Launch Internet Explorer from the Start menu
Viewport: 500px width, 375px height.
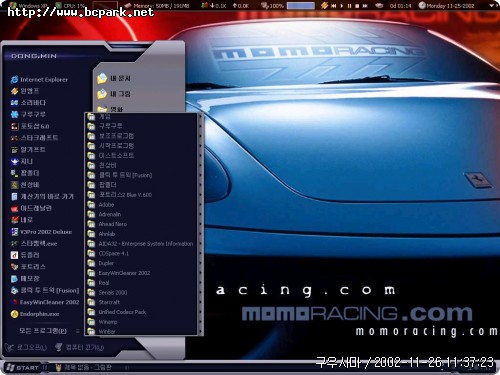39,80
